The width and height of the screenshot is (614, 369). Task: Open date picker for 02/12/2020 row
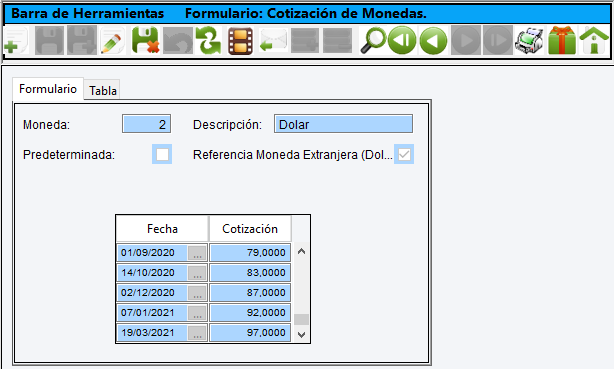point(197,293)
